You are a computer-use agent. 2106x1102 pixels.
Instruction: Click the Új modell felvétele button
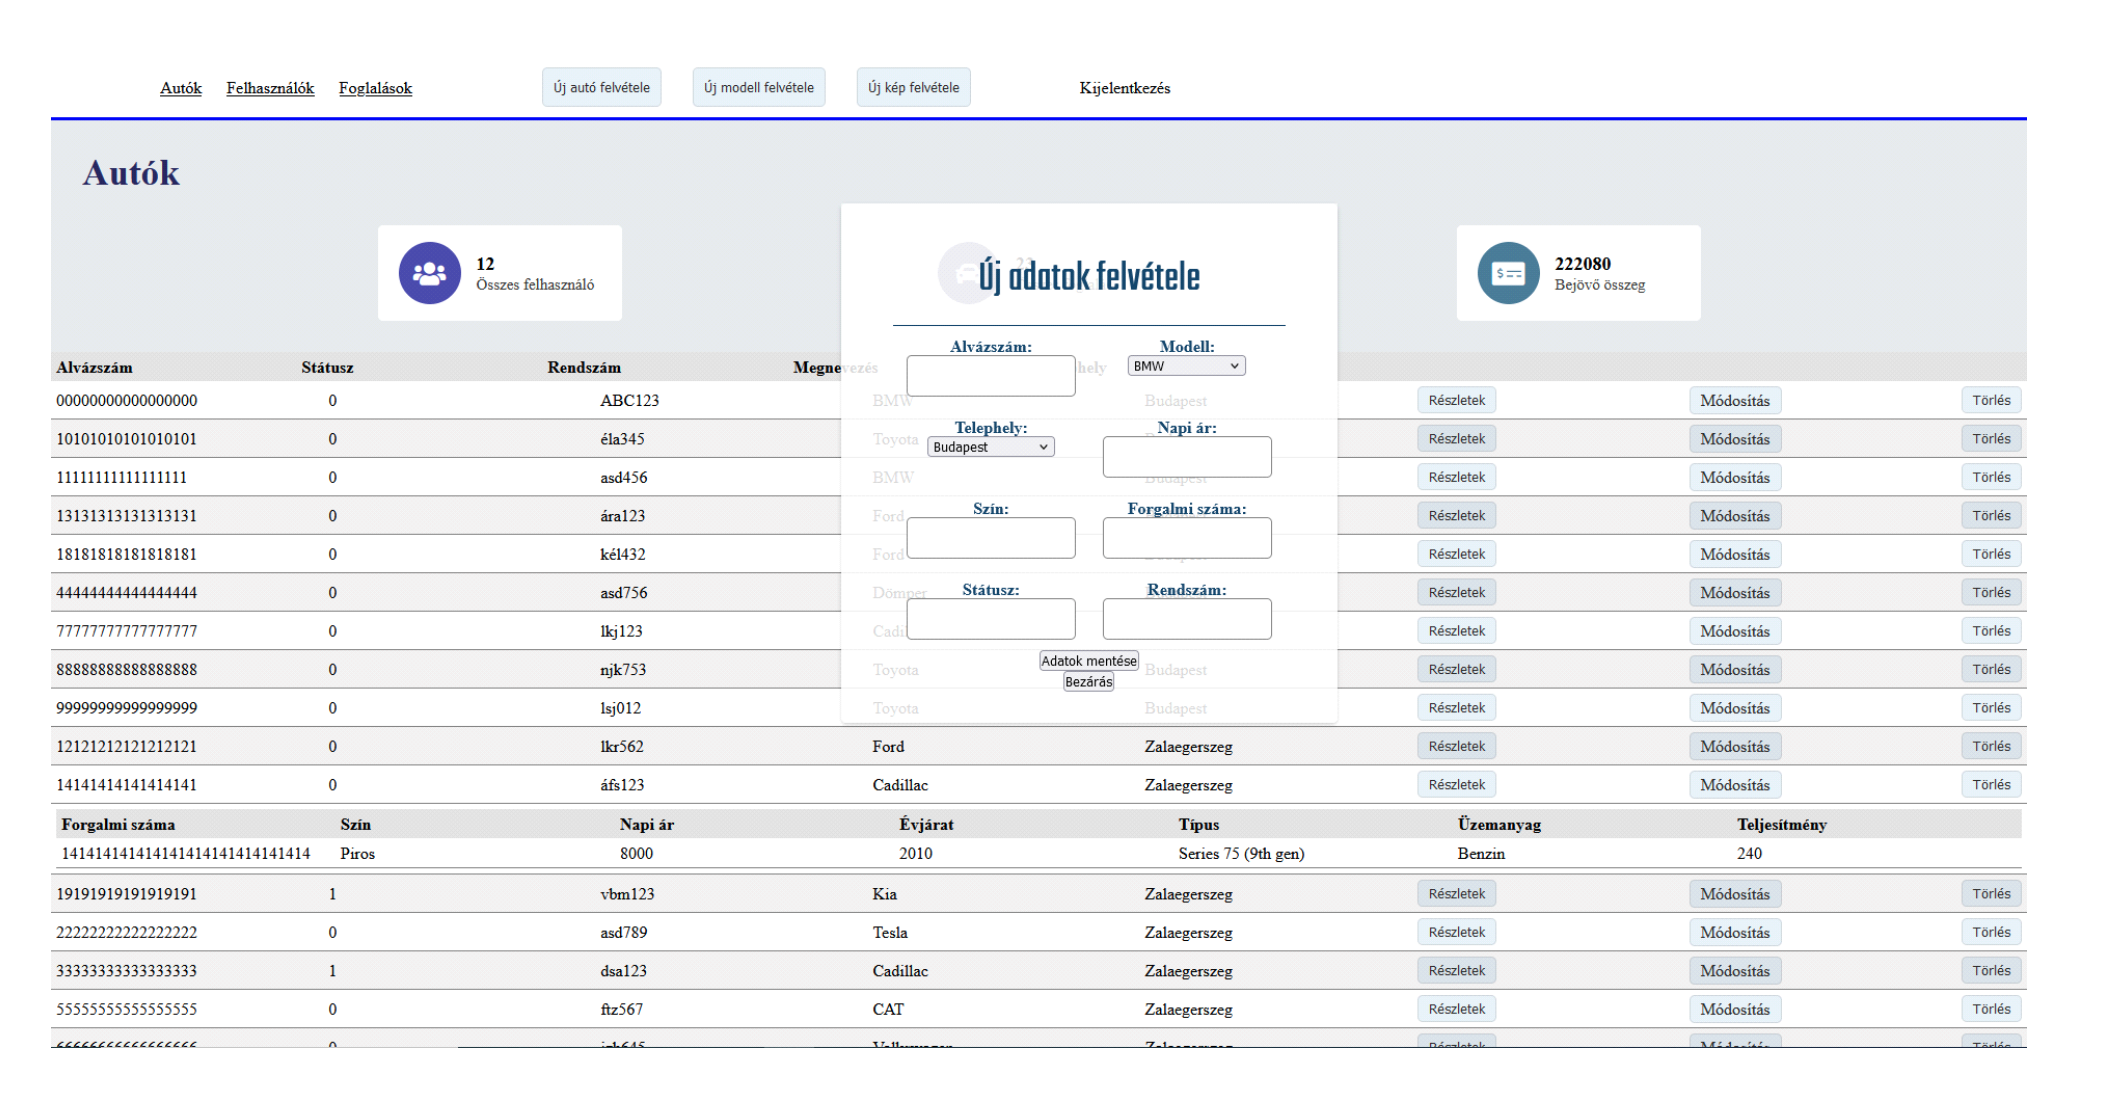point(758,87)
